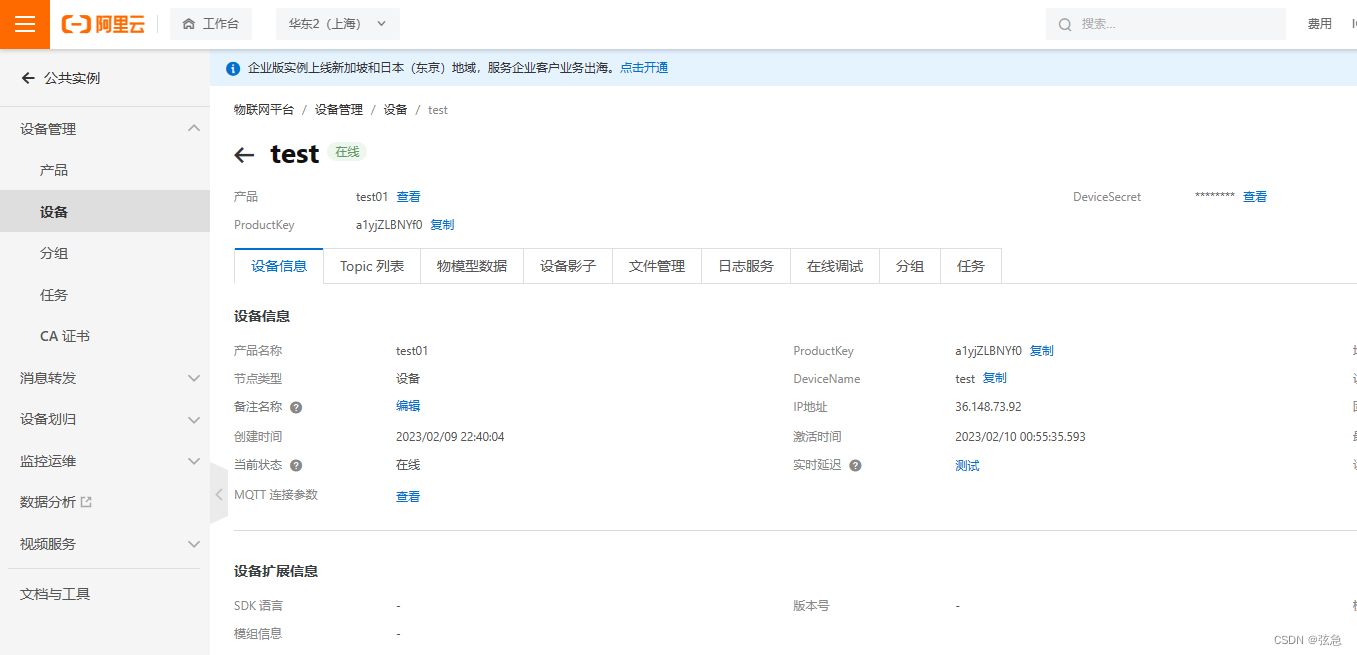Viewport: 1357px width, 655px height.
Task: Click the creation time 2023/02/09 22:40:04
Action: click(450, 437)
